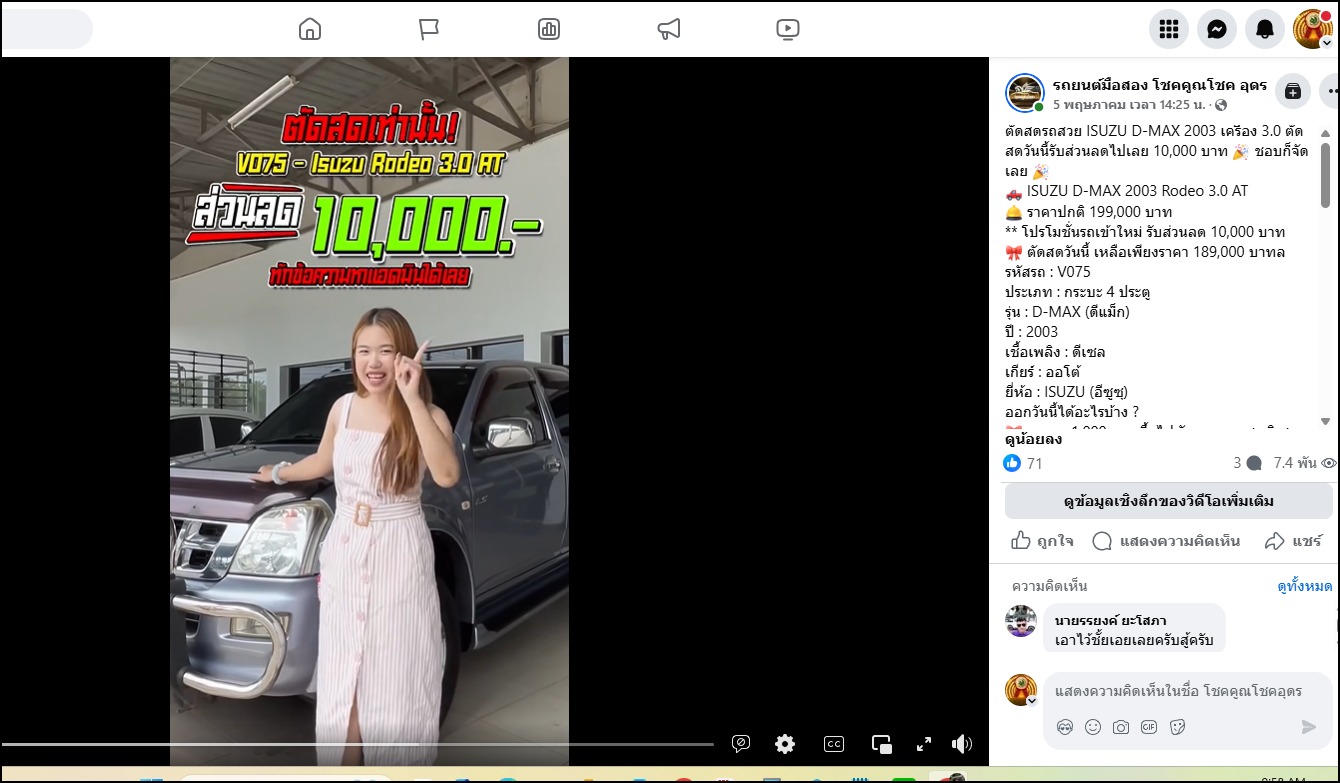Open the Pages flag tab
The width and height of the screenshot is (1340, 783).
429,29
